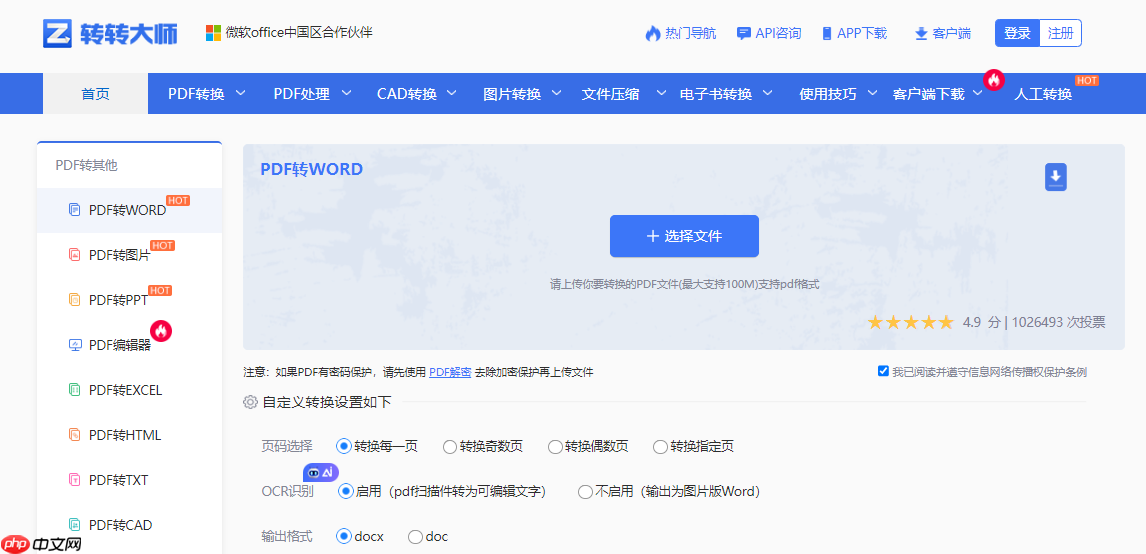1146x554 pixels.
Task: Expand the CAD转换 menu chevron
Action: click(x=452, y=93)
